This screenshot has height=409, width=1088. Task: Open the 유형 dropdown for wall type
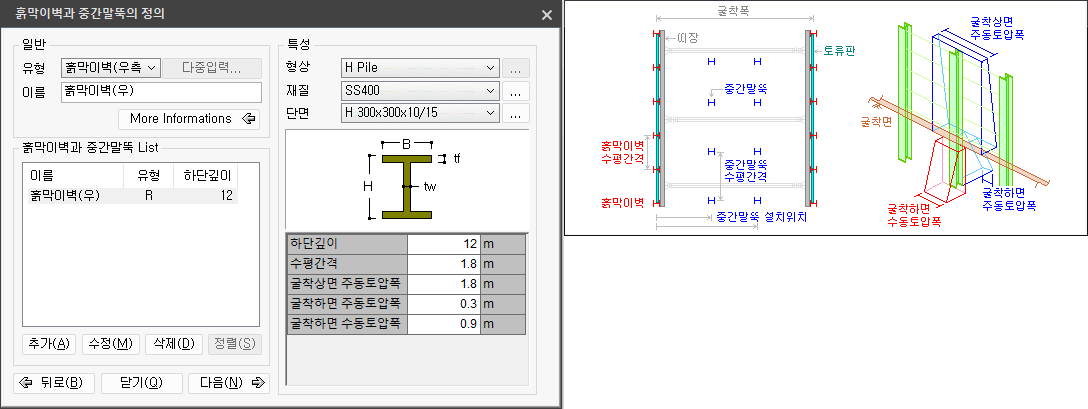tap(110, 68)
